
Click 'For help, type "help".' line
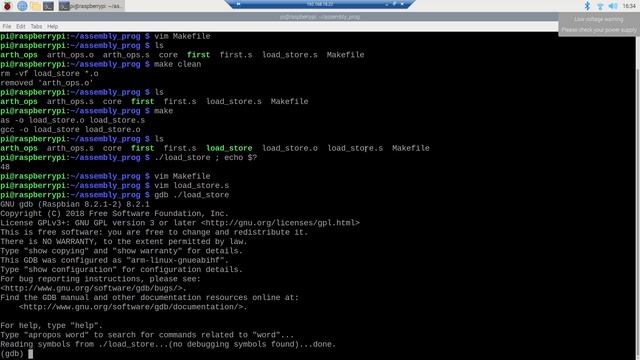[51, 326]
